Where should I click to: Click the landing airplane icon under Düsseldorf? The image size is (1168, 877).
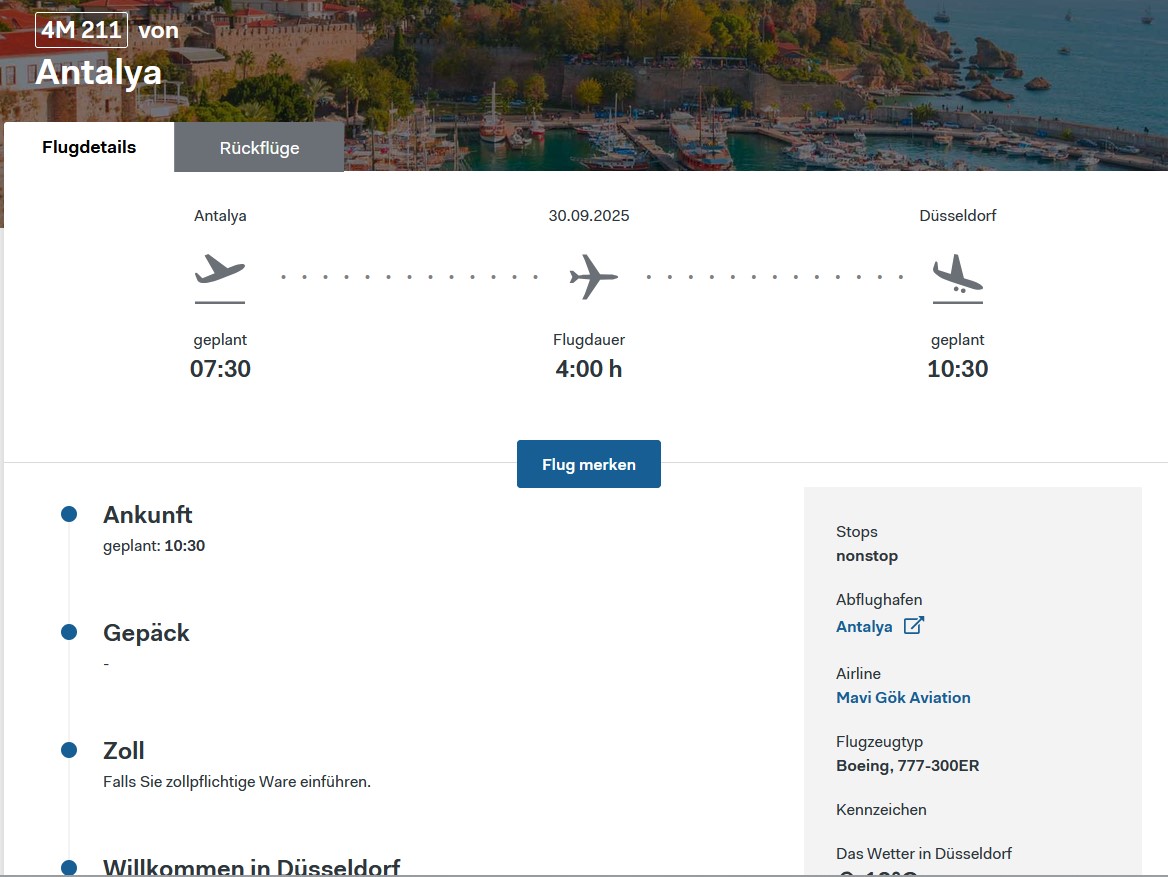(957, 277)
